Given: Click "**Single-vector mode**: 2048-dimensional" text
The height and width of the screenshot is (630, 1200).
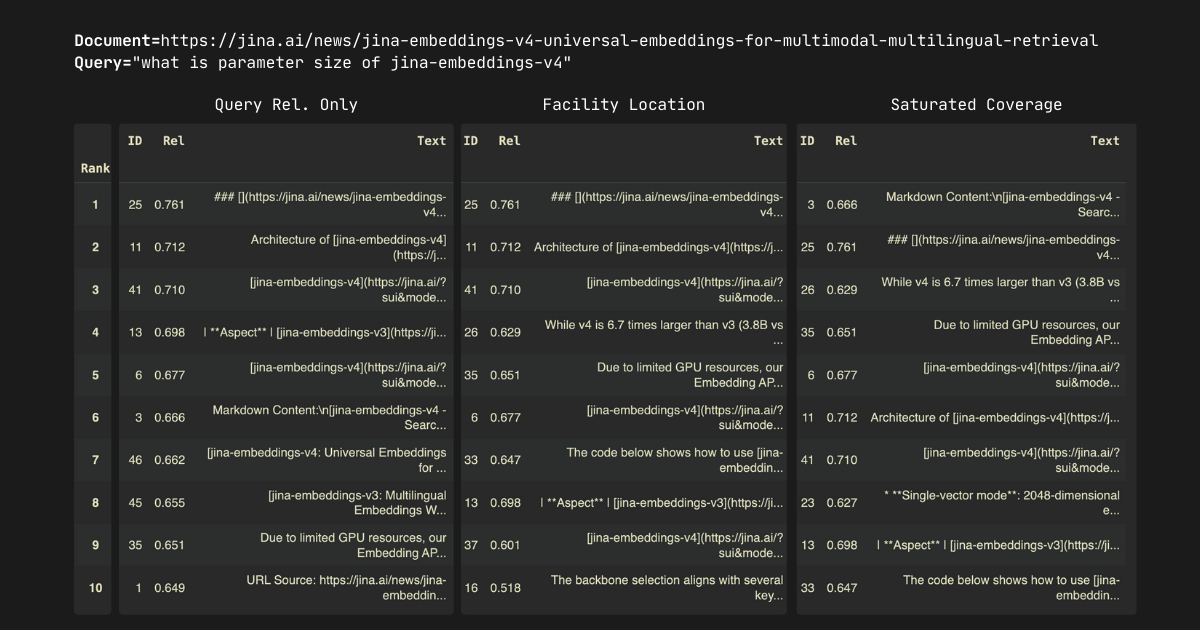Looking at the screenshot, I should click(x=1002, y=503).
